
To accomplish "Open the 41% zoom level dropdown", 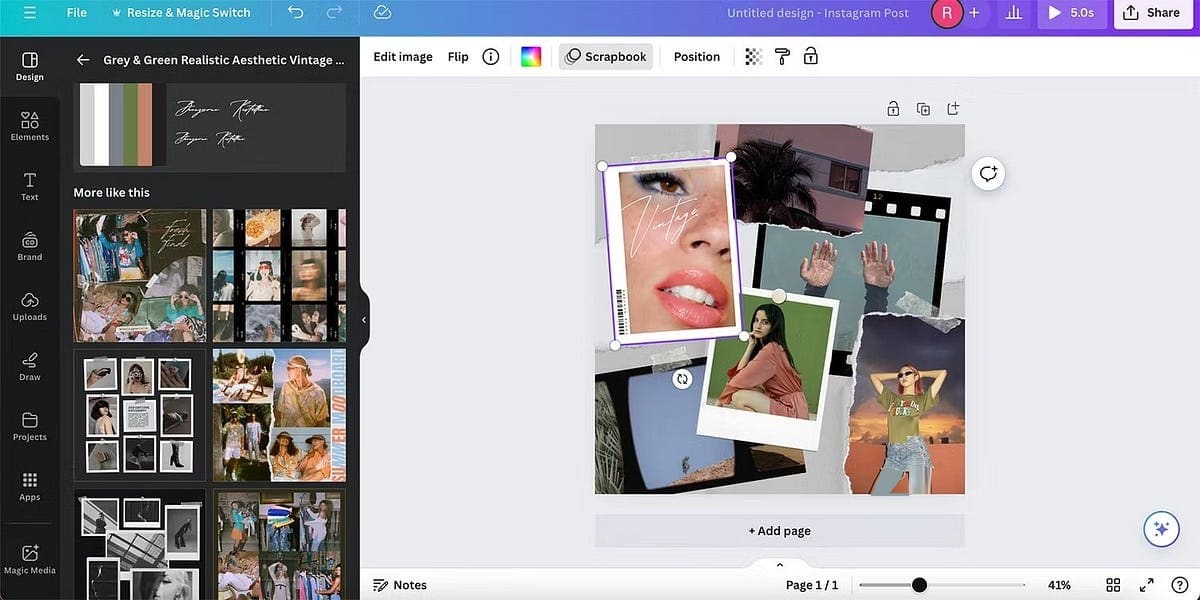I will pyautogui.click(x=1059, y=585).
